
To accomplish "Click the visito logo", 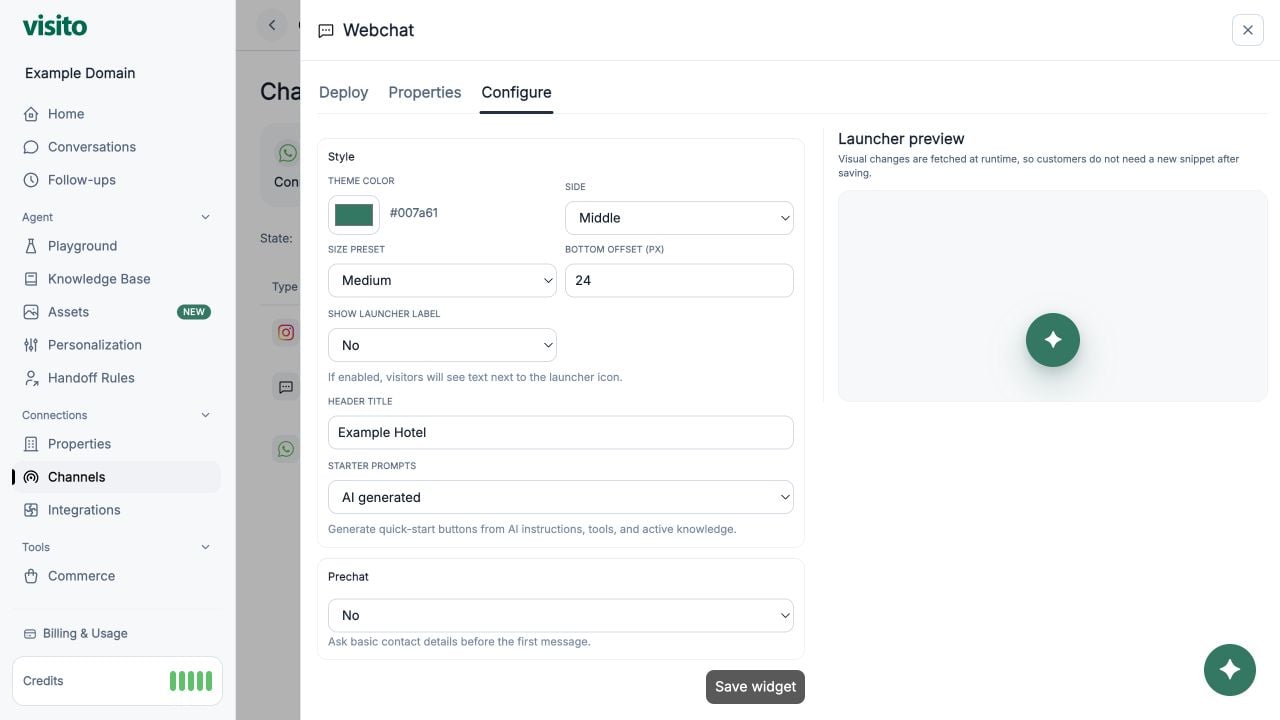I will (55, 26).
